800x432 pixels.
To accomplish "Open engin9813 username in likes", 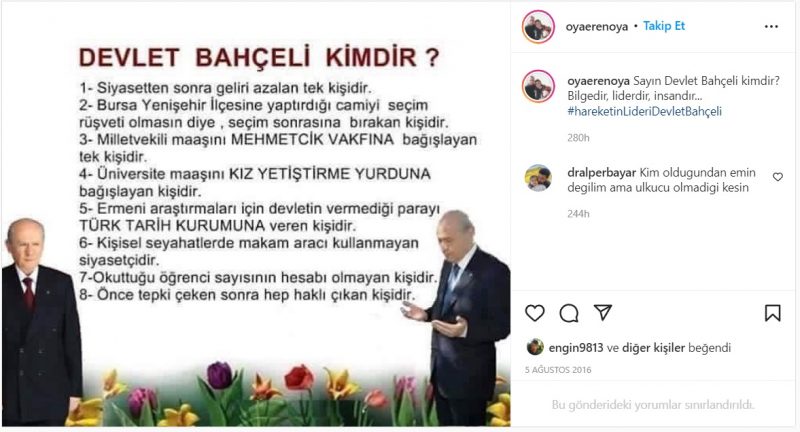I will pos(576,348).
